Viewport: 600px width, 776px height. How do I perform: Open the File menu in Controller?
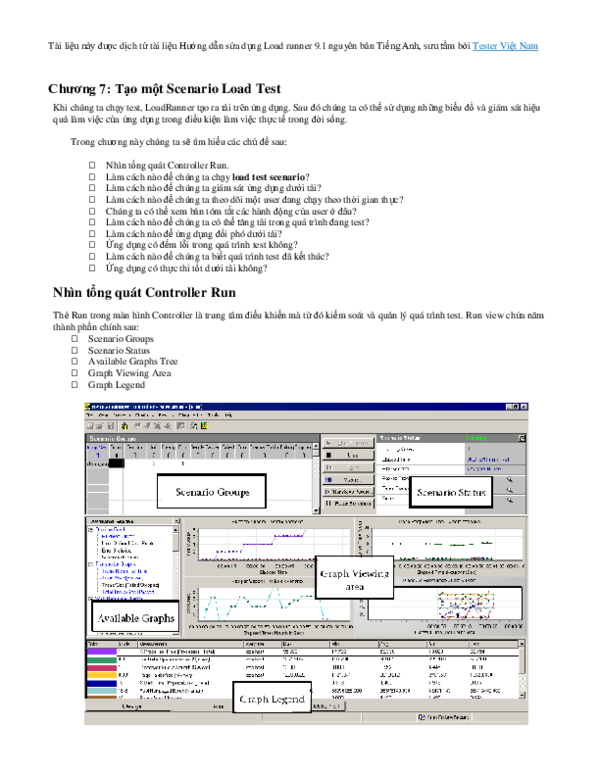coord(90,415)
